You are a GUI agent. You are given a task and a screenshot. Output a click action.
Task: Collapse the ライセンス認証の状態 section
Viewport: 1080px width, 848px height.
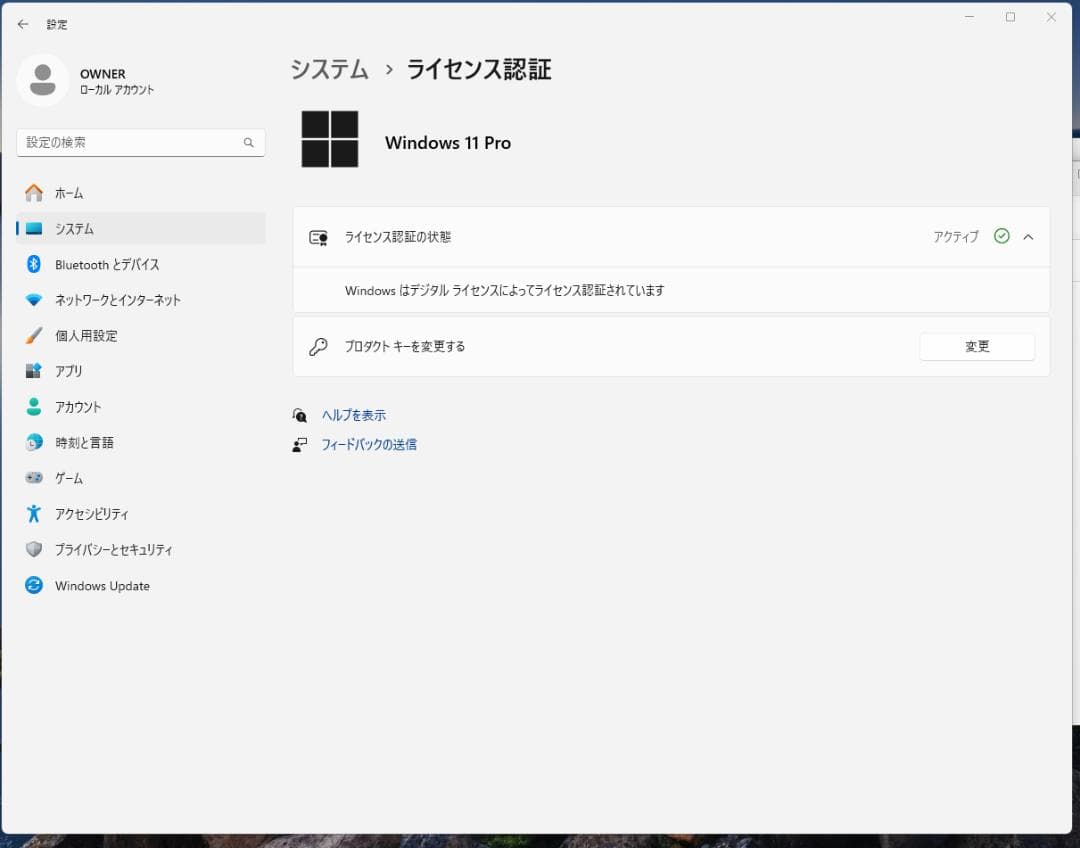click(x=1029, y=237)
